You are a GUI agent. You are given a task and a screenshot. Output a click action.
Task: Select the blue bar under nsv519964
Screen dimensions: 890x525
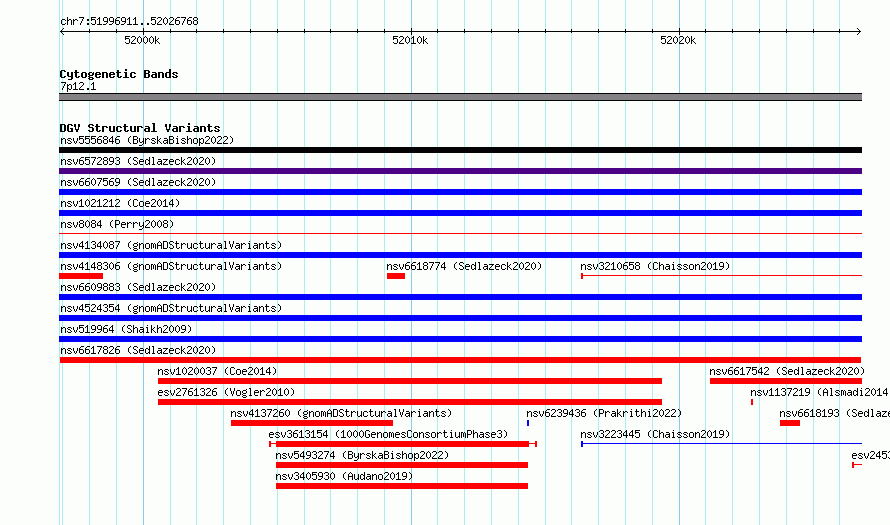click(x=460, y=339)
